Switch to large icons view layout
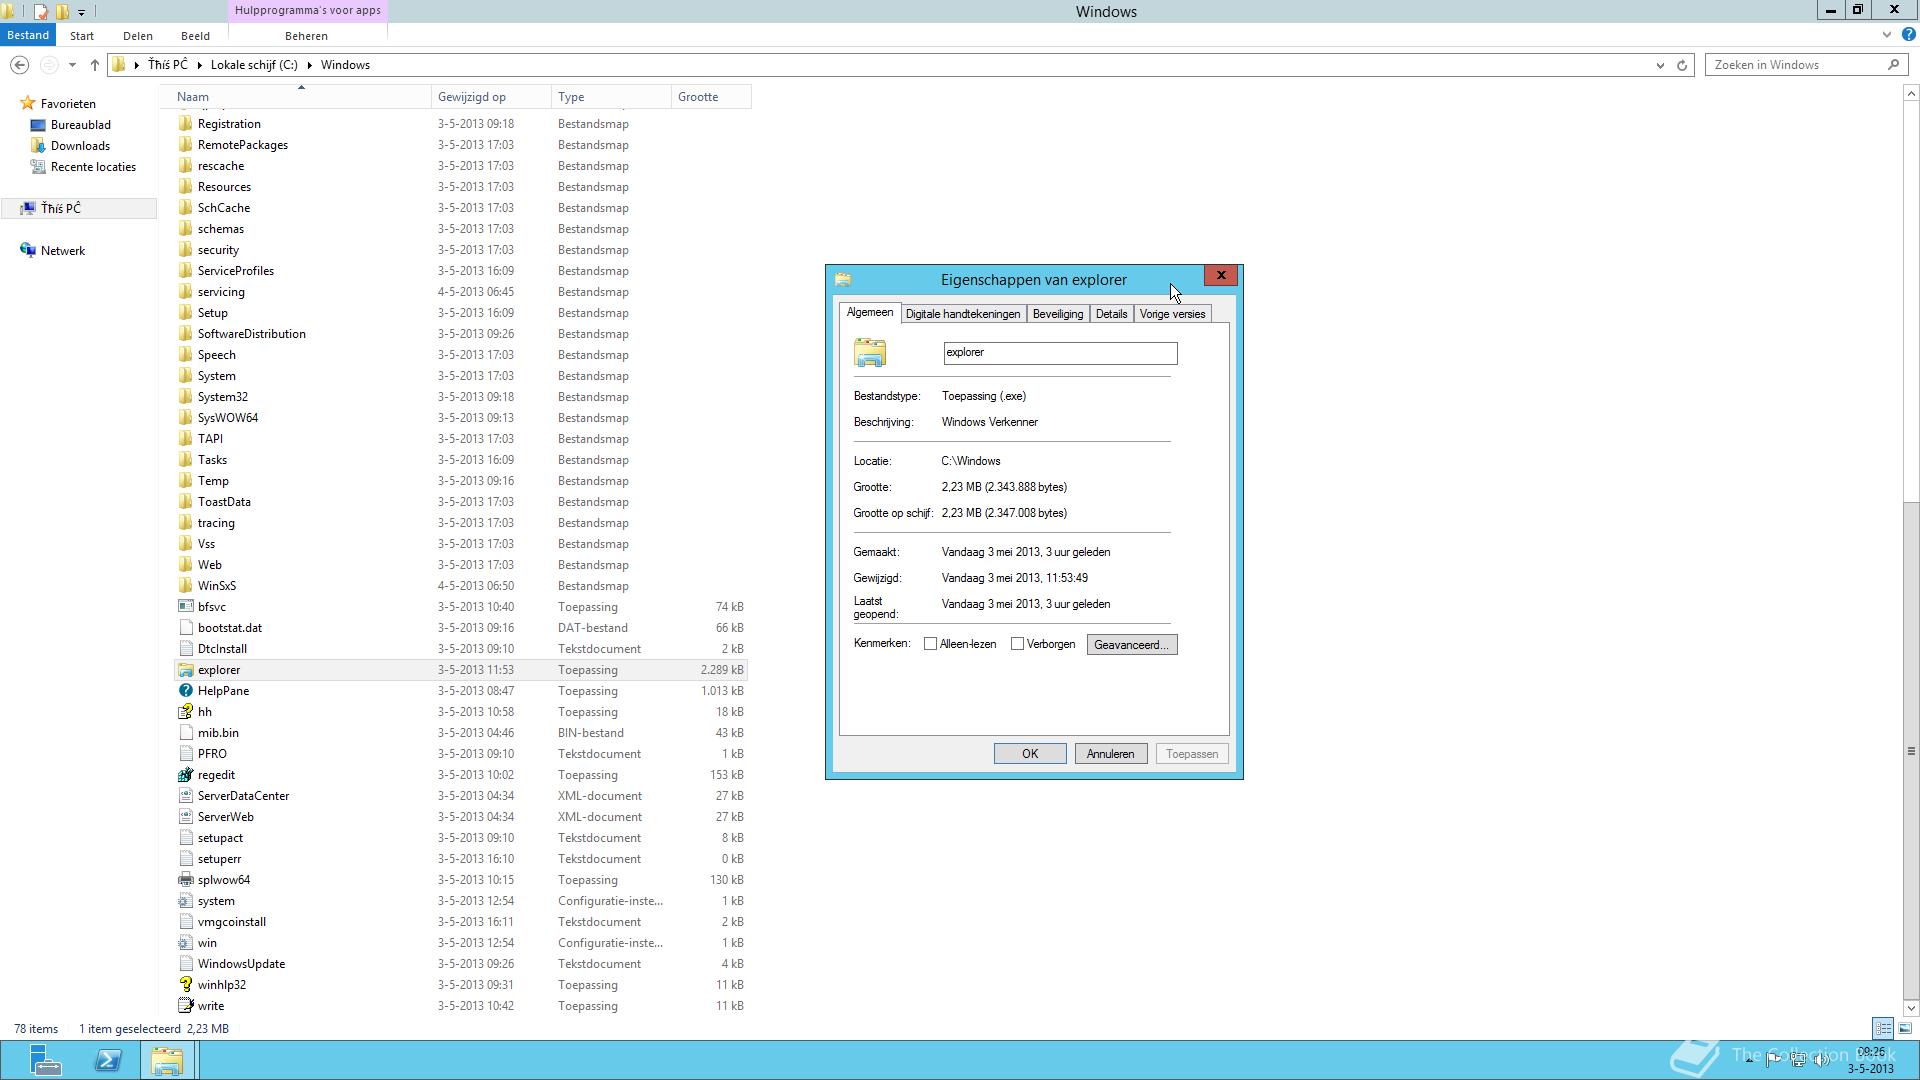The image size is (1920, 1080). click(1905, 1028)
